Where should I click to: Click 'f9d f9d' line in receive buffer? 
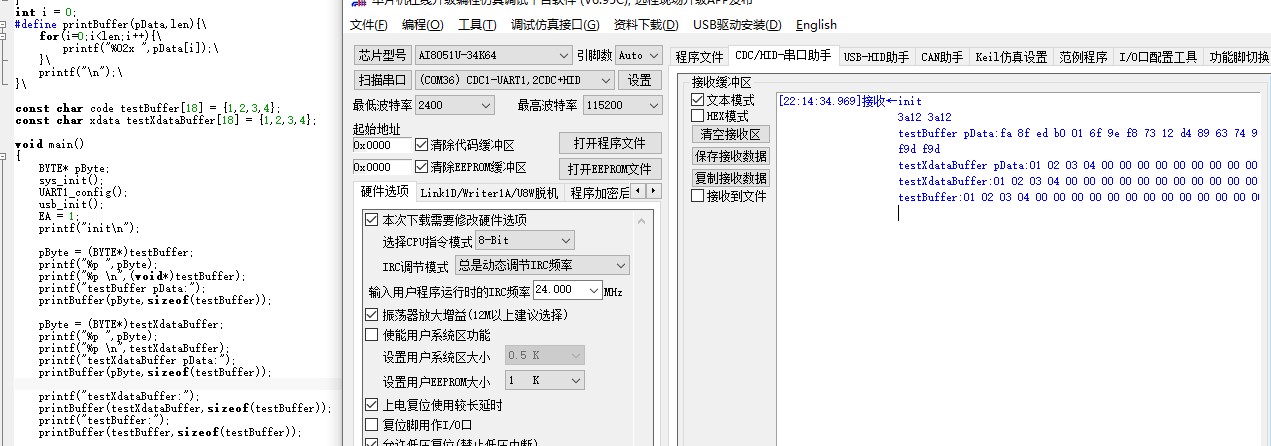(918, 149)
